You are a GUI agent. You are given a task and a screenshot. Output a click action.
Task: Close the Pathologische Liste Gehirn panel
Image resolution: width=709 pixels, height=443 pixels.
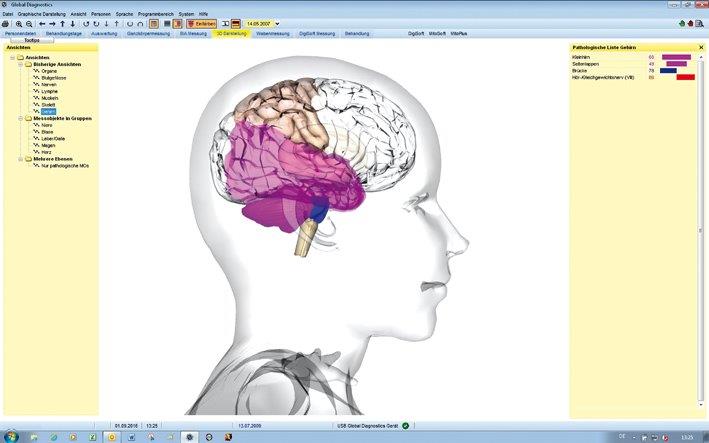coord(700,47)
